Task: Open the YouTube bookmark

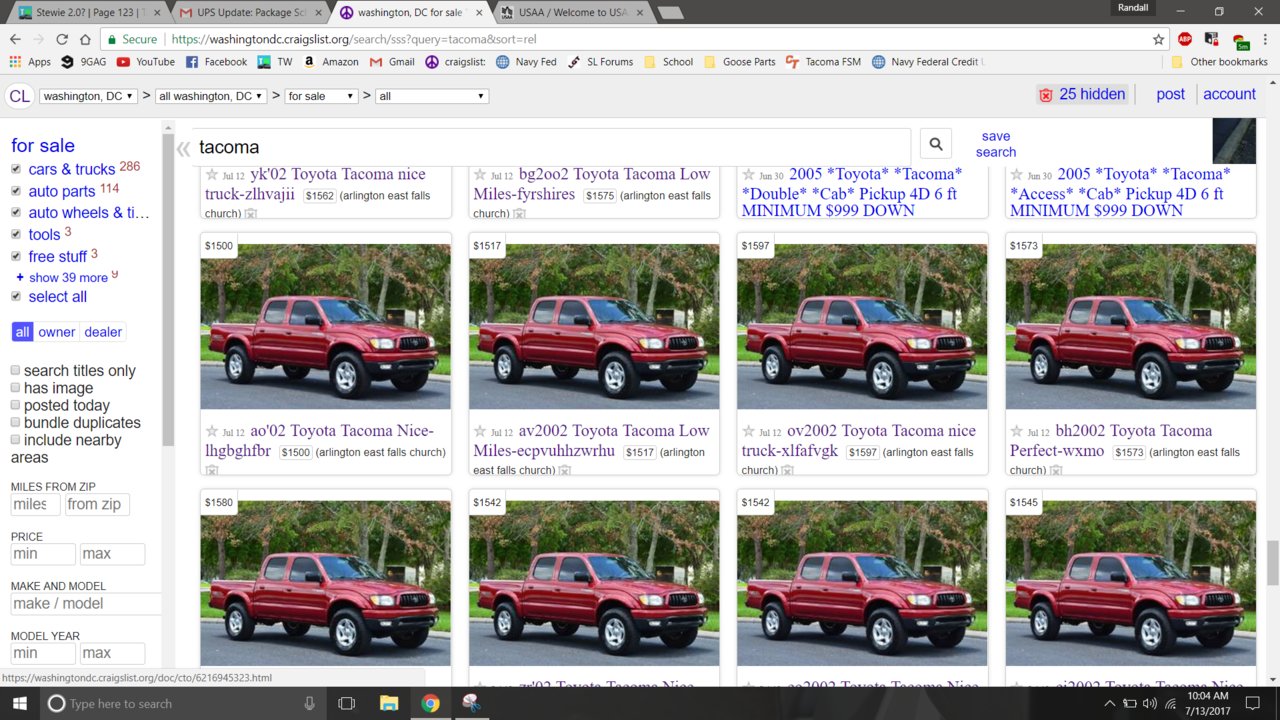Action: click(145, 62)
